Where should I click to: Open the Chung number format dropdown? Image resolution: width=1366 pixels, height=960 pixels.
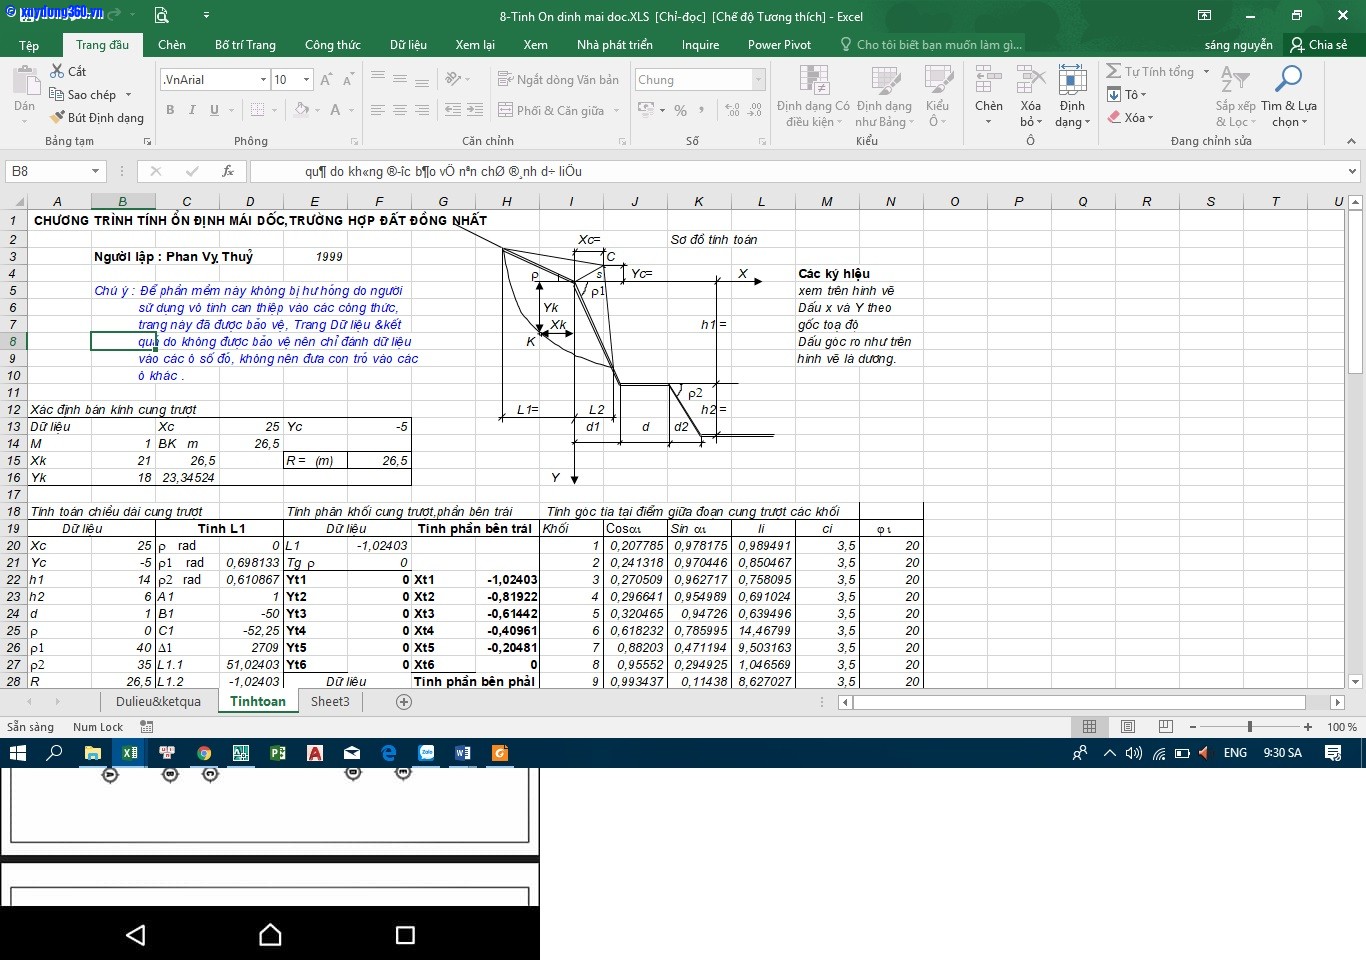pos(758,80)
